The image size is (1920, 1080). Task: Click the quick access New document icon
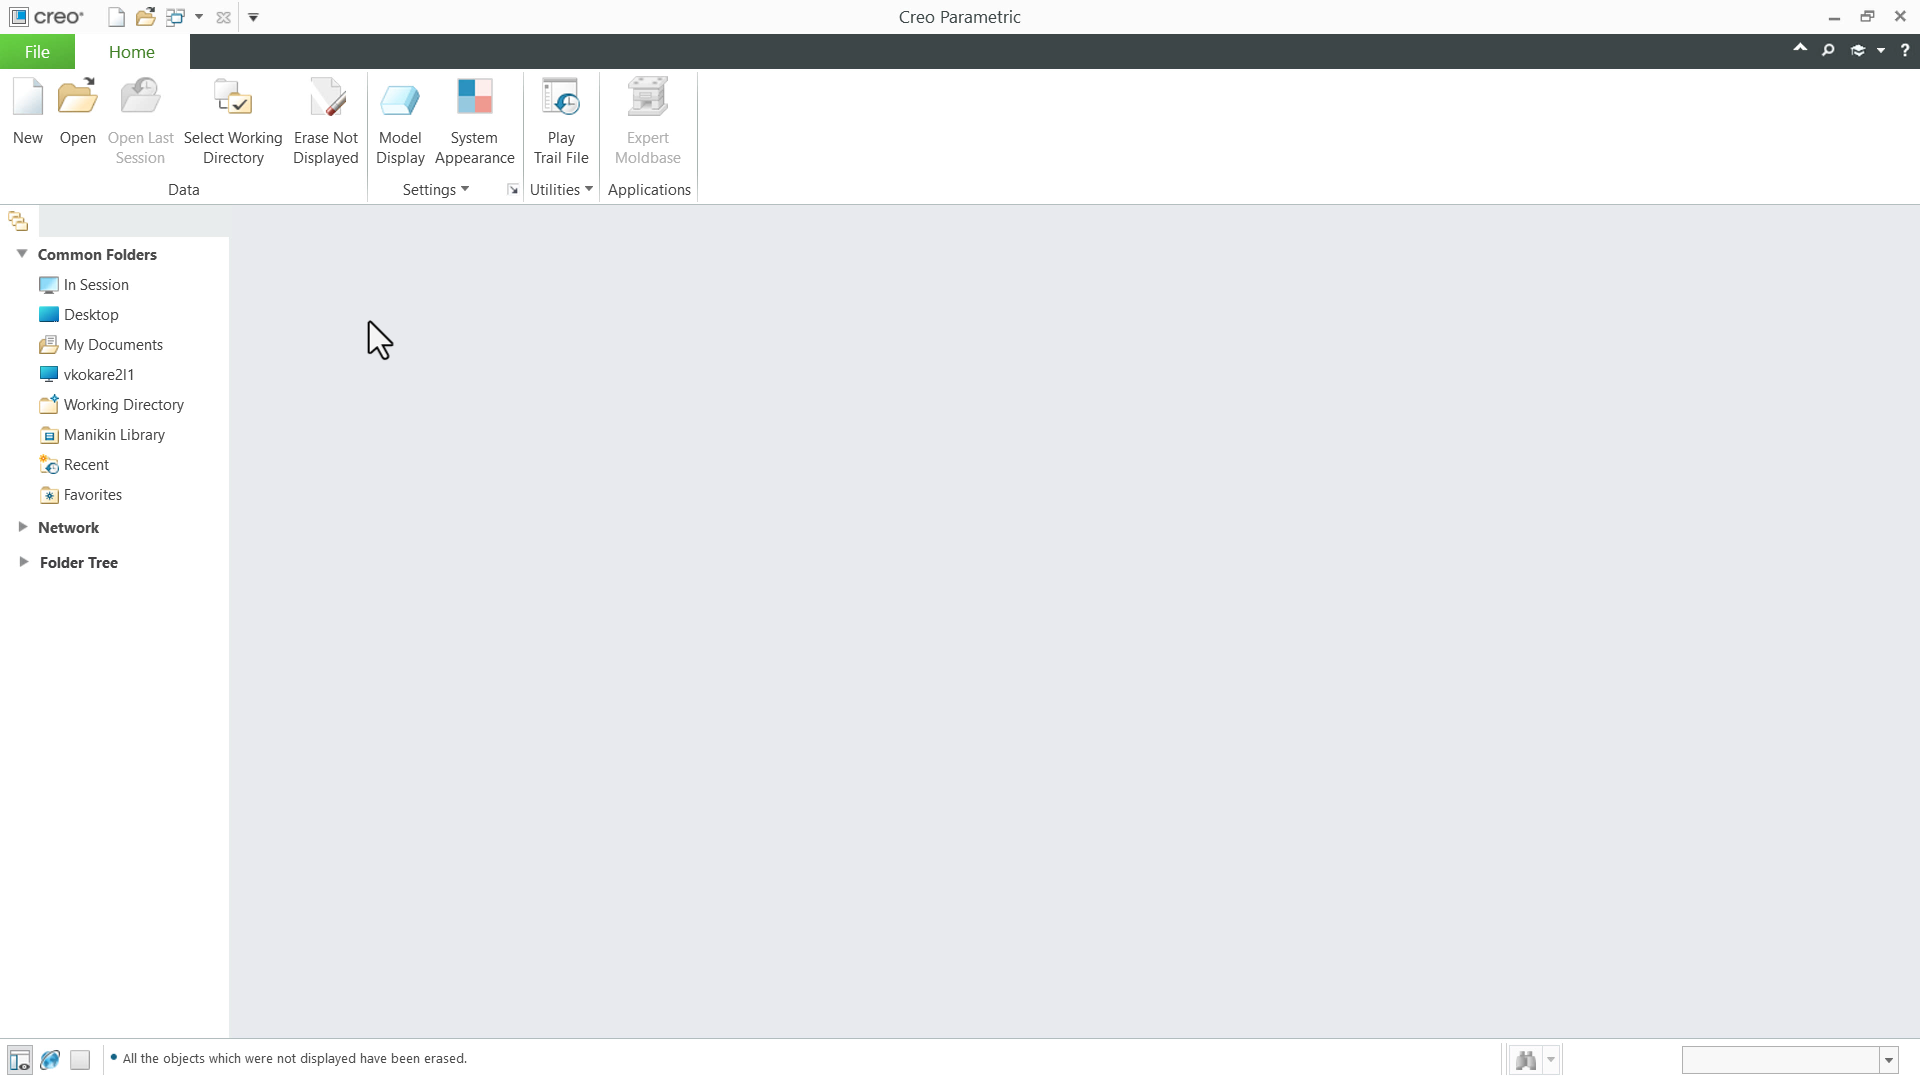coord(116,17)
